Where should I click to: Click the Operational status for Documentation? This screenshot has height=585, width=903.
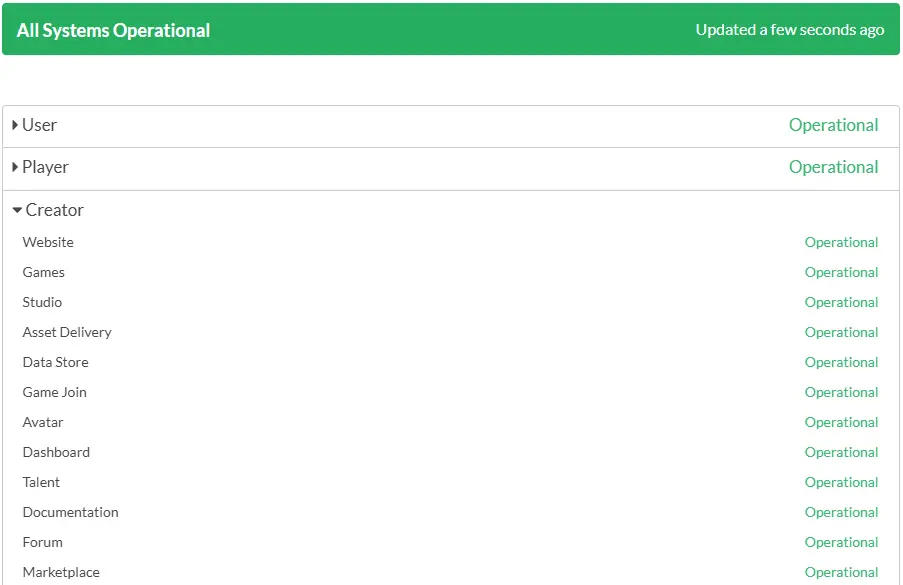coord(841,512)
